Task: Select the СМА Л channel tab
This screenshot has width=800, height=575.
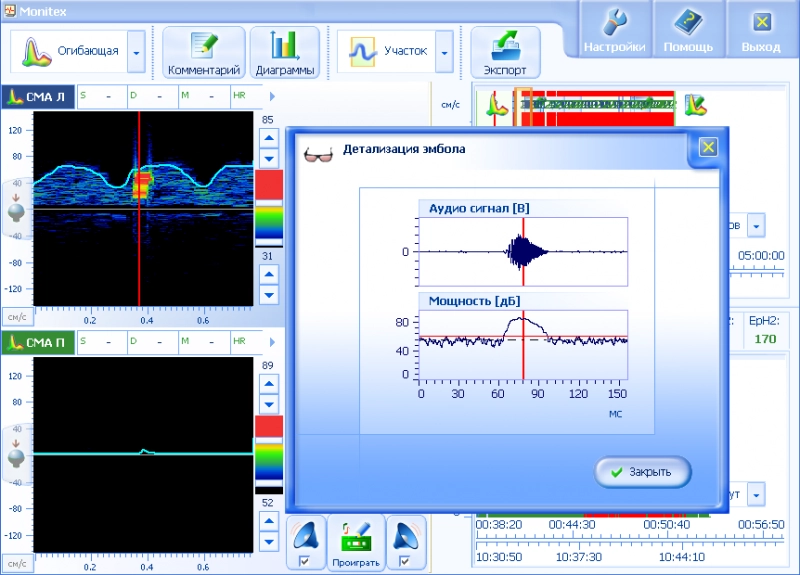Action: coord(37,97)
